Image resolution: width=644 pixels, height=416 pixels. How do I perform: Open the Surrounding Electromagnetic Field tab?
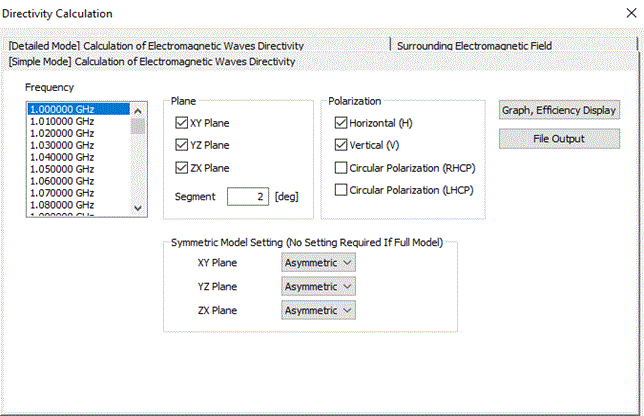[x=474, y=46]
